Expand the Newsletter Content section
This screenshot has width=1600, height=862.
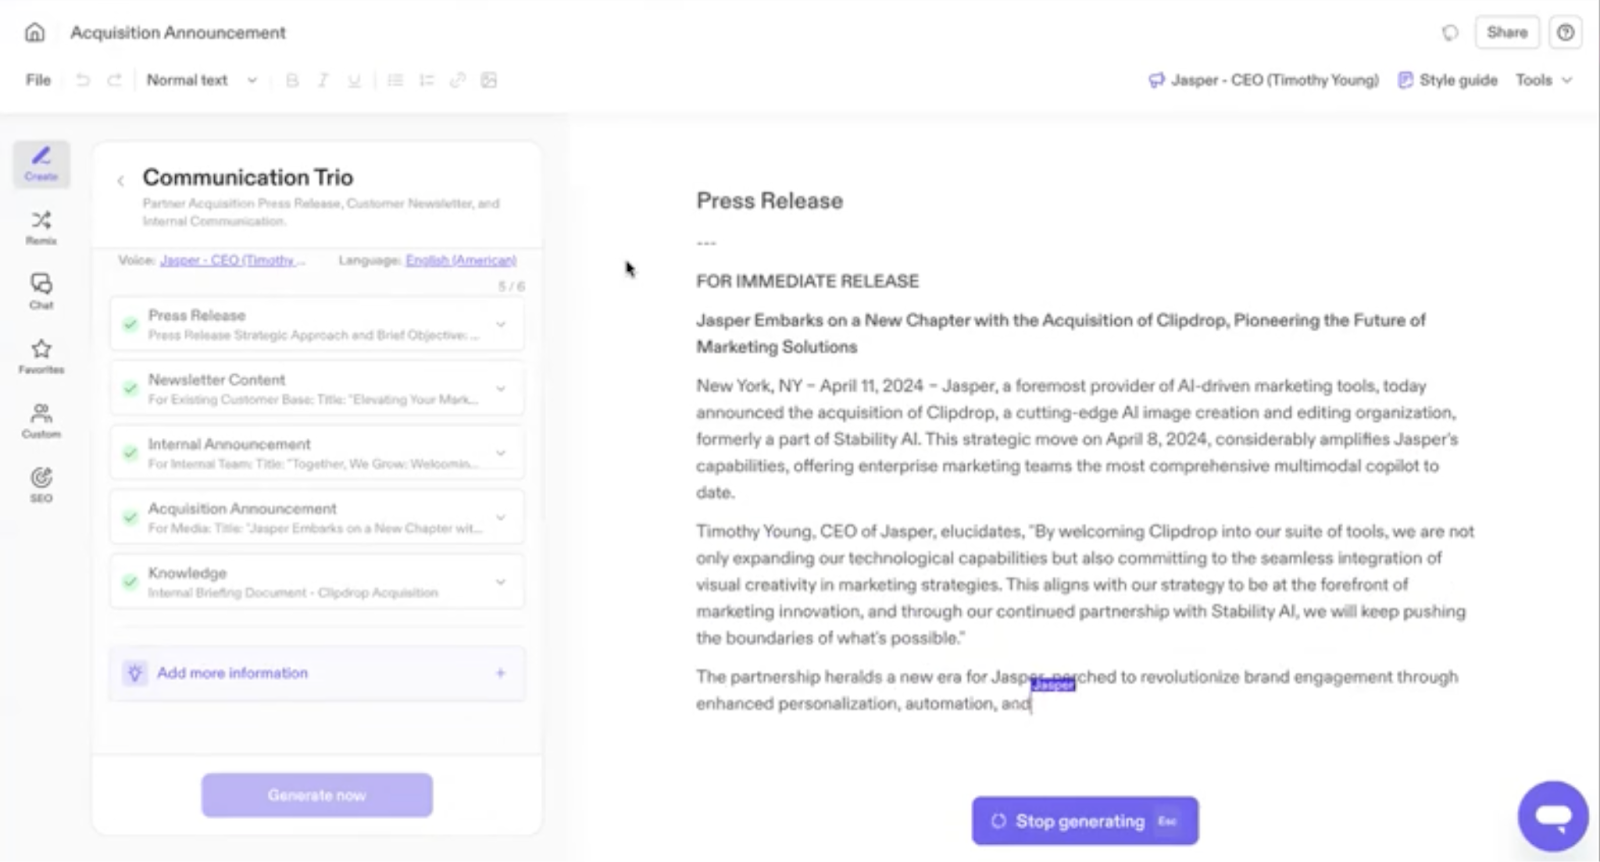(500, 389)
